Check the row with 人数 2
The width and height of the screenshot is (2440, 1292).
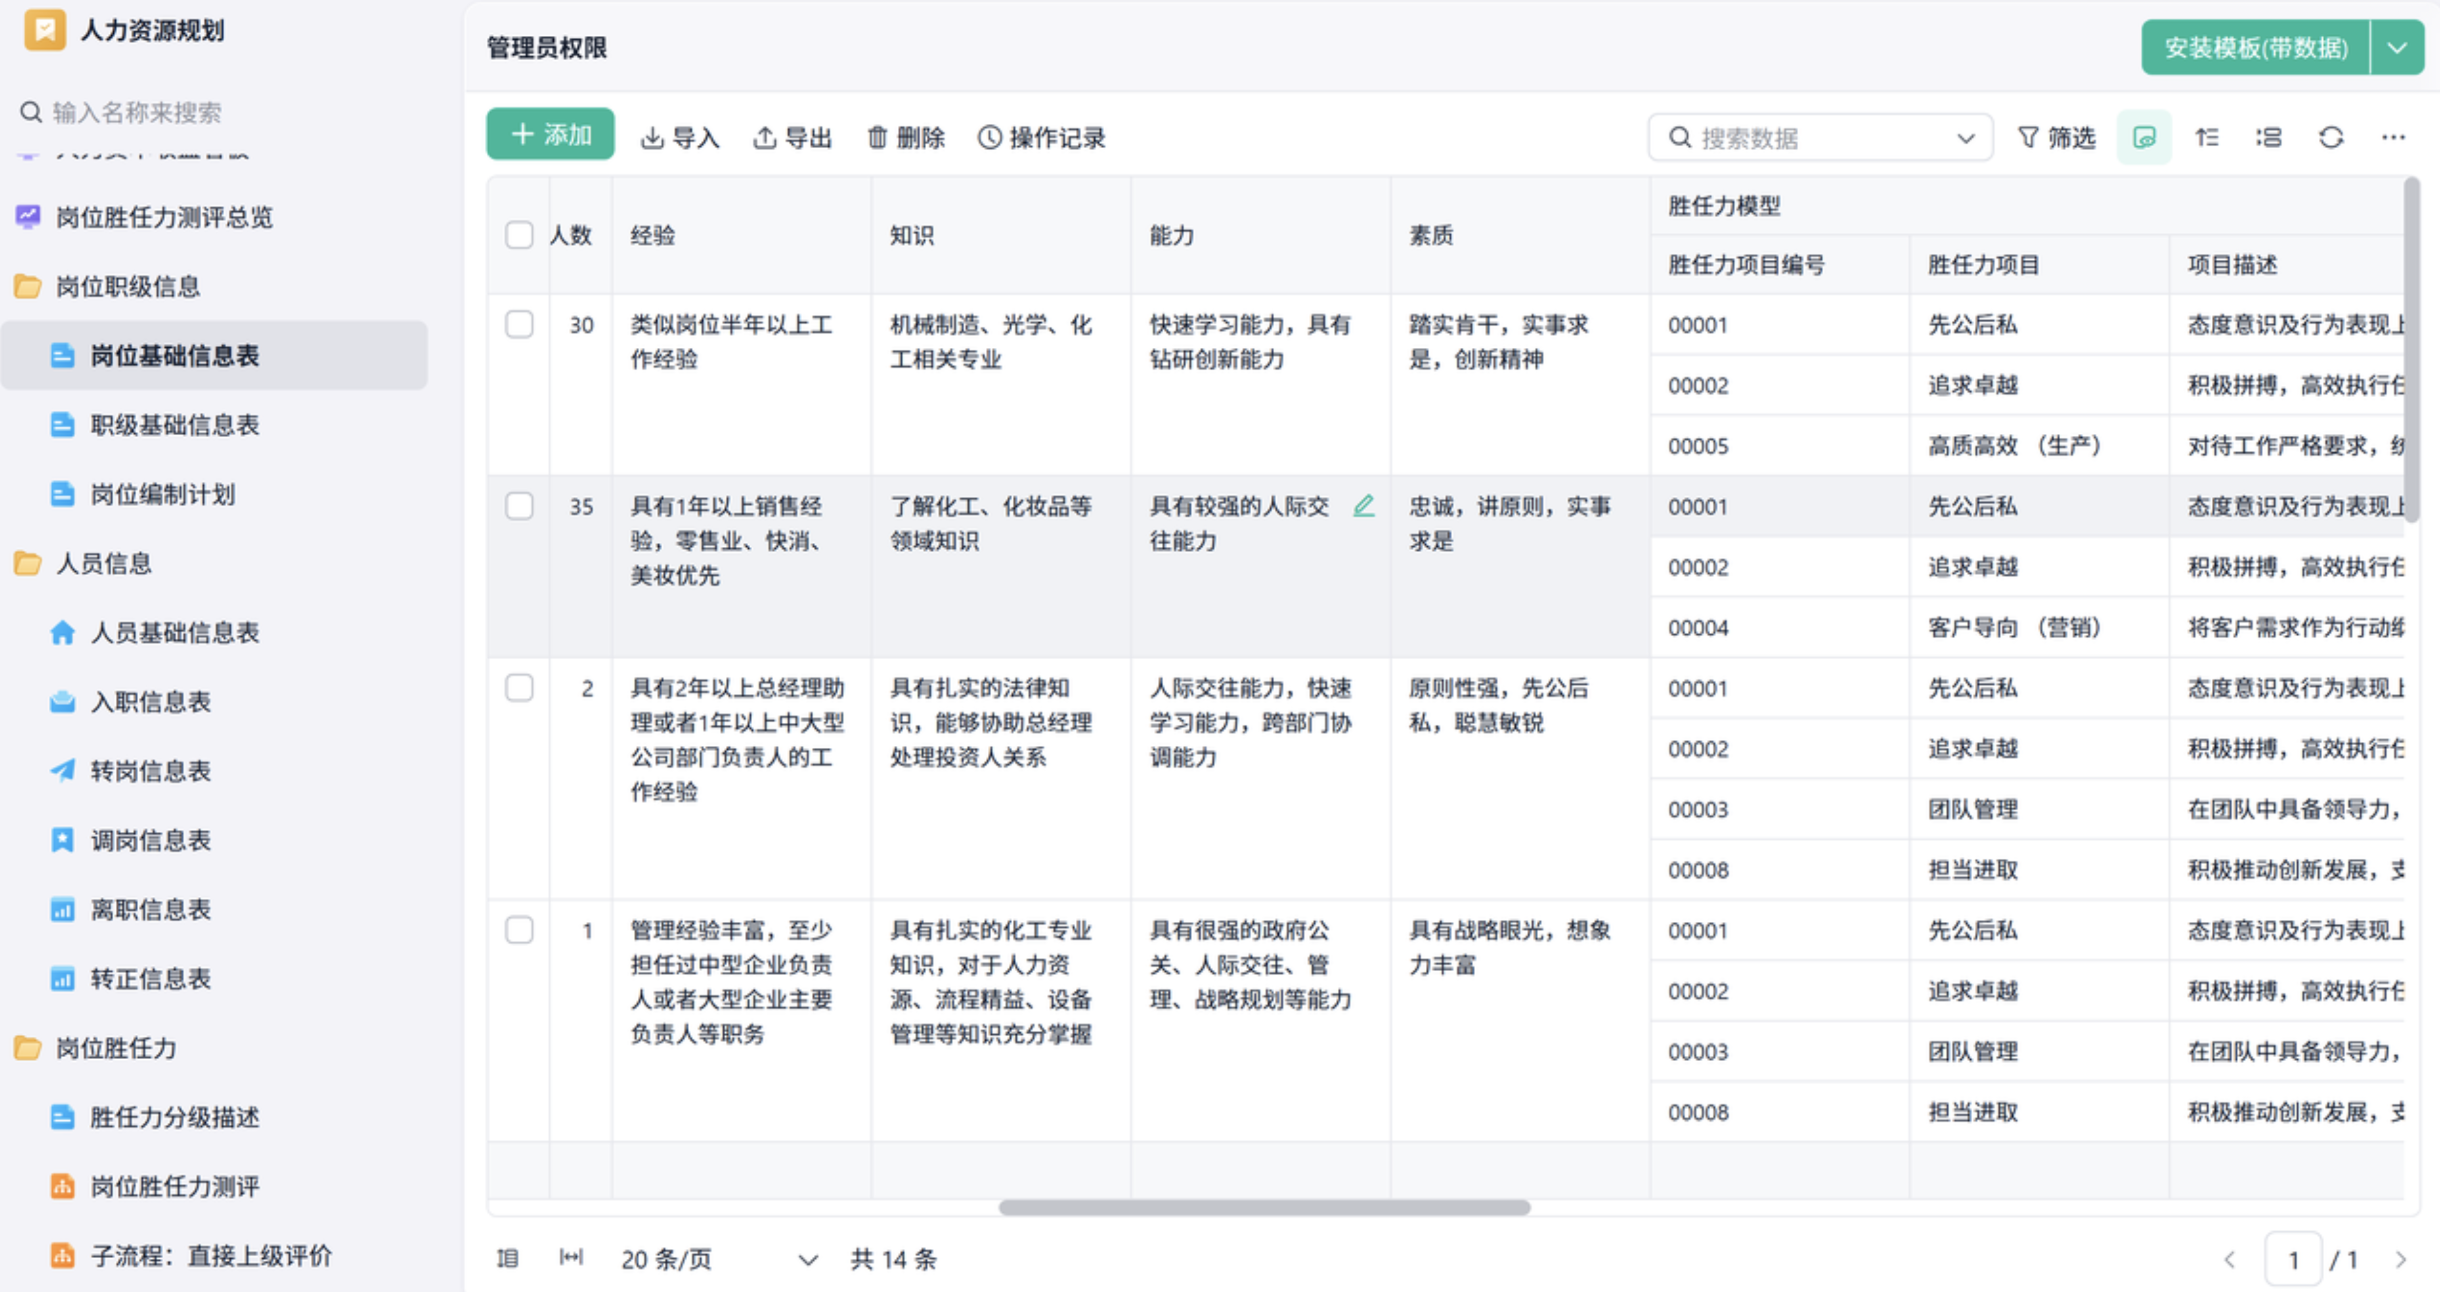click(x=519, y=688)
